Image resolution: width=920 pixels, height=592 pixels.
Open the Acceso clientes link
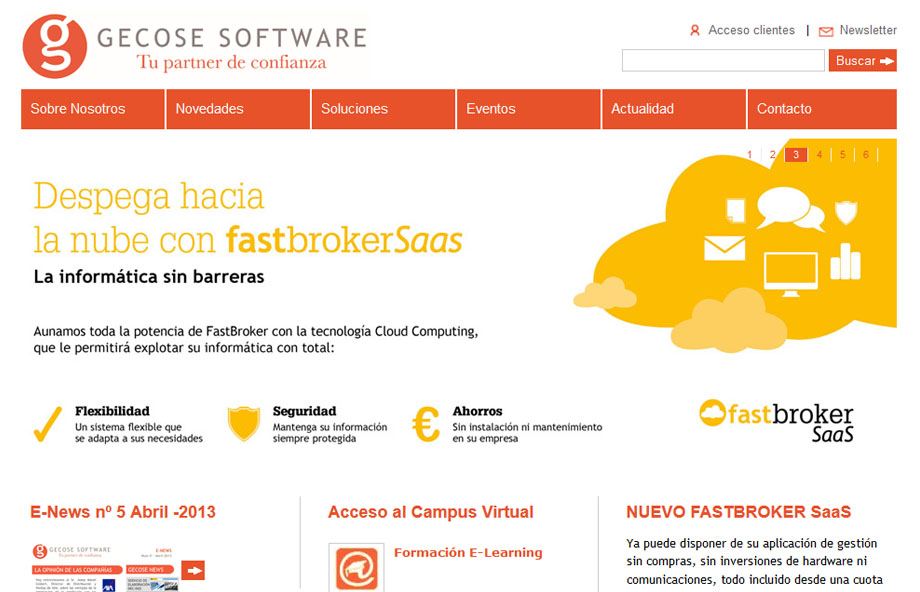[x=751, y=30]
